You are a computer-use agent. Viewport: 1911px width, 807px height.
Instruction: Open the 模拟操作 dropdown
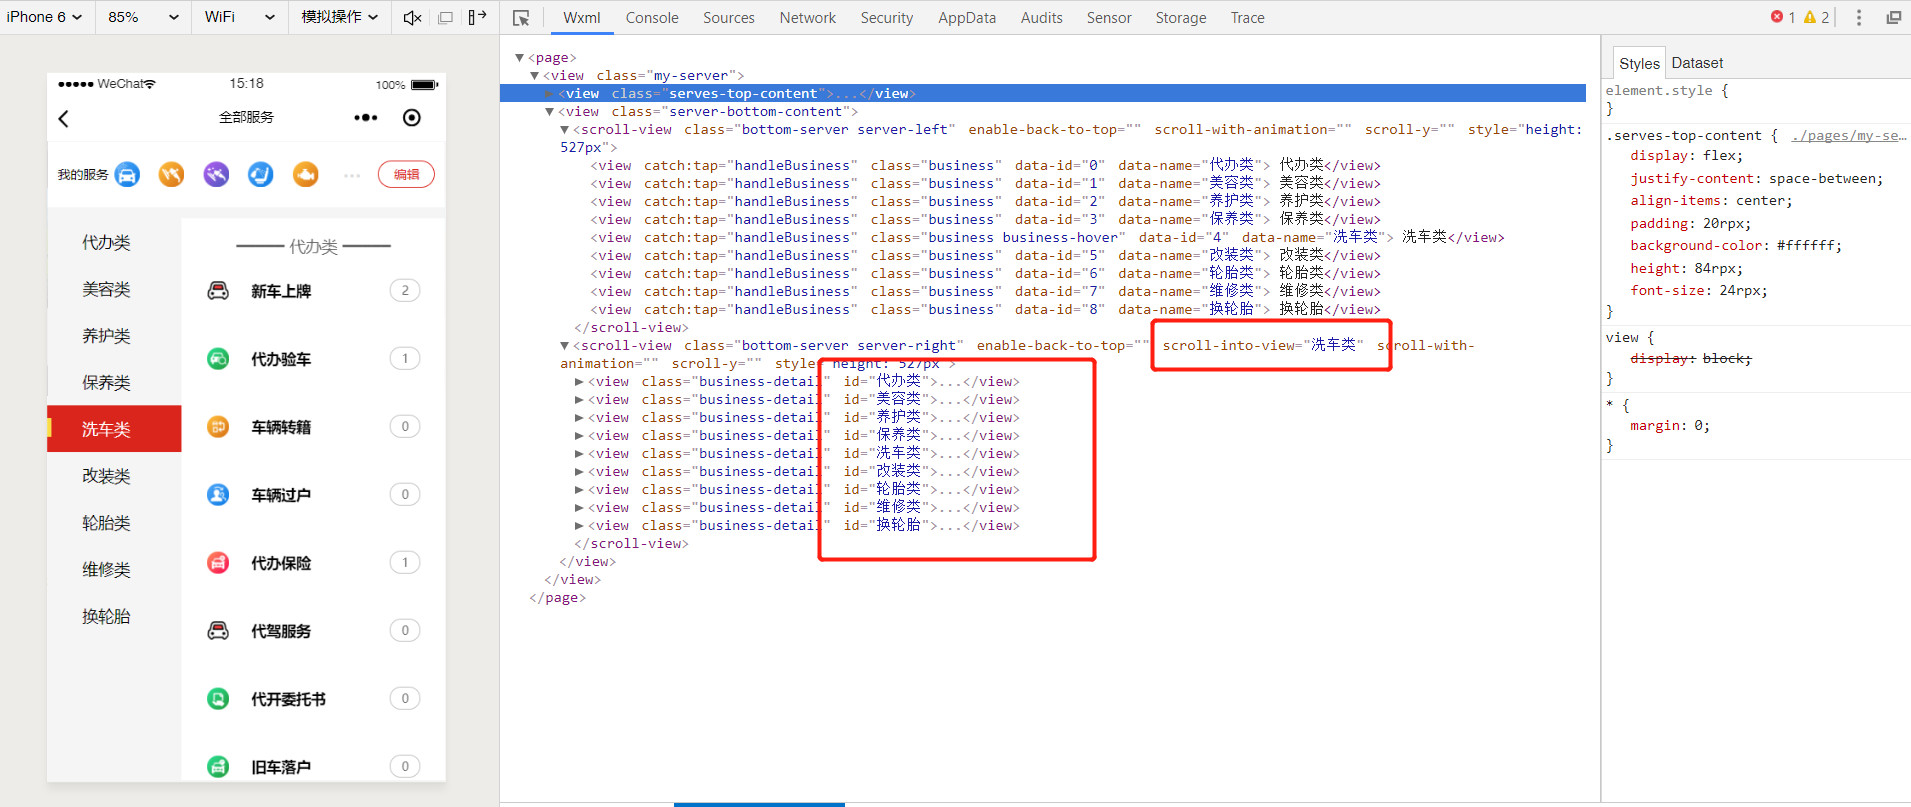(x=340, y=17)
